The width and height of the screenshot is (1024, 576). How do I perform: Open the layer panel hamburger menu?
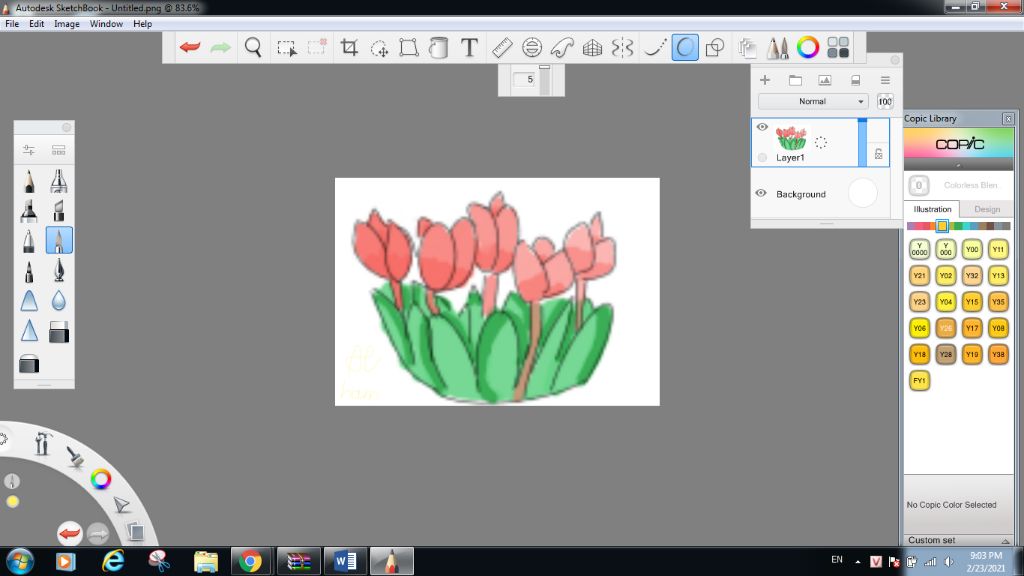(x=885, y=80)
